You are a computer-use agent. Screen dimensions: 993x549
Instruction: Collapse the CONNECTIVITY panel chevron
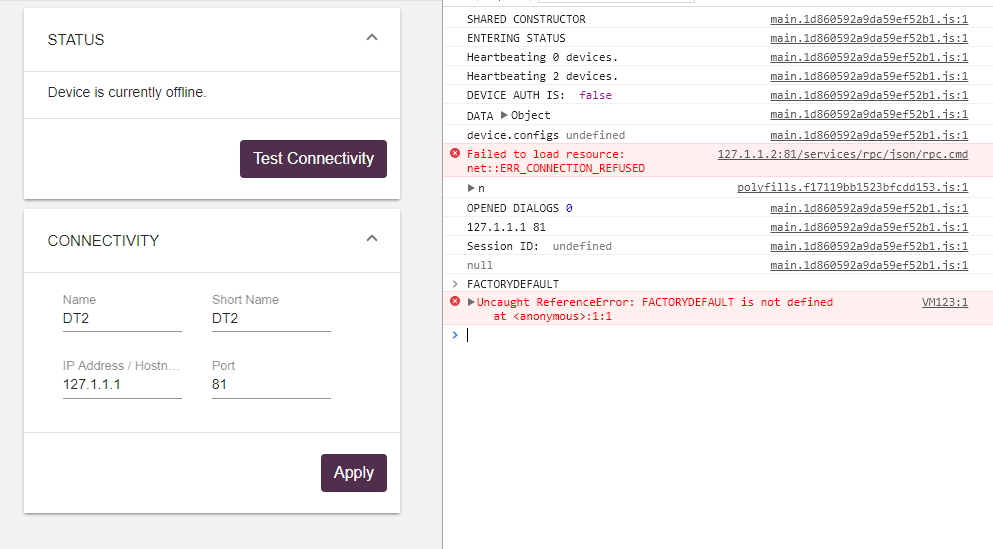(372, 239)
